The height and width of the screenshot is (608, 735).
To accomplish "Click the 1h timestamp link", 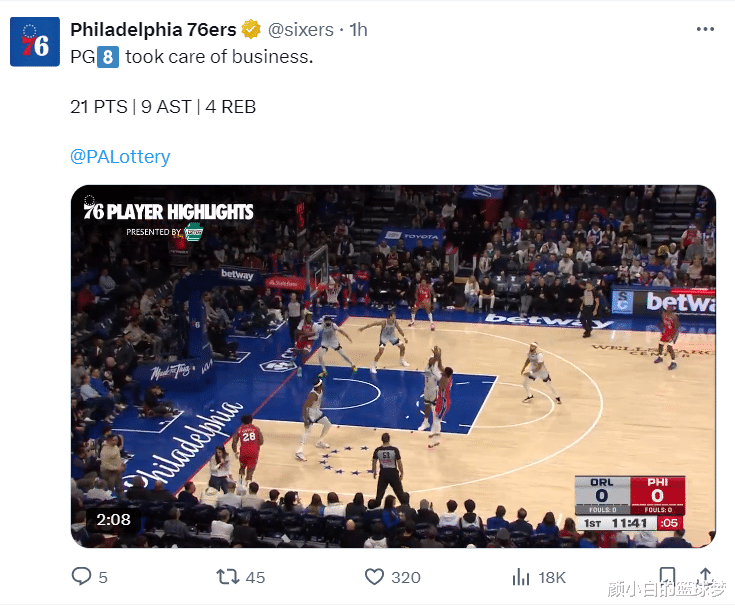I will [x=359, y=30].
